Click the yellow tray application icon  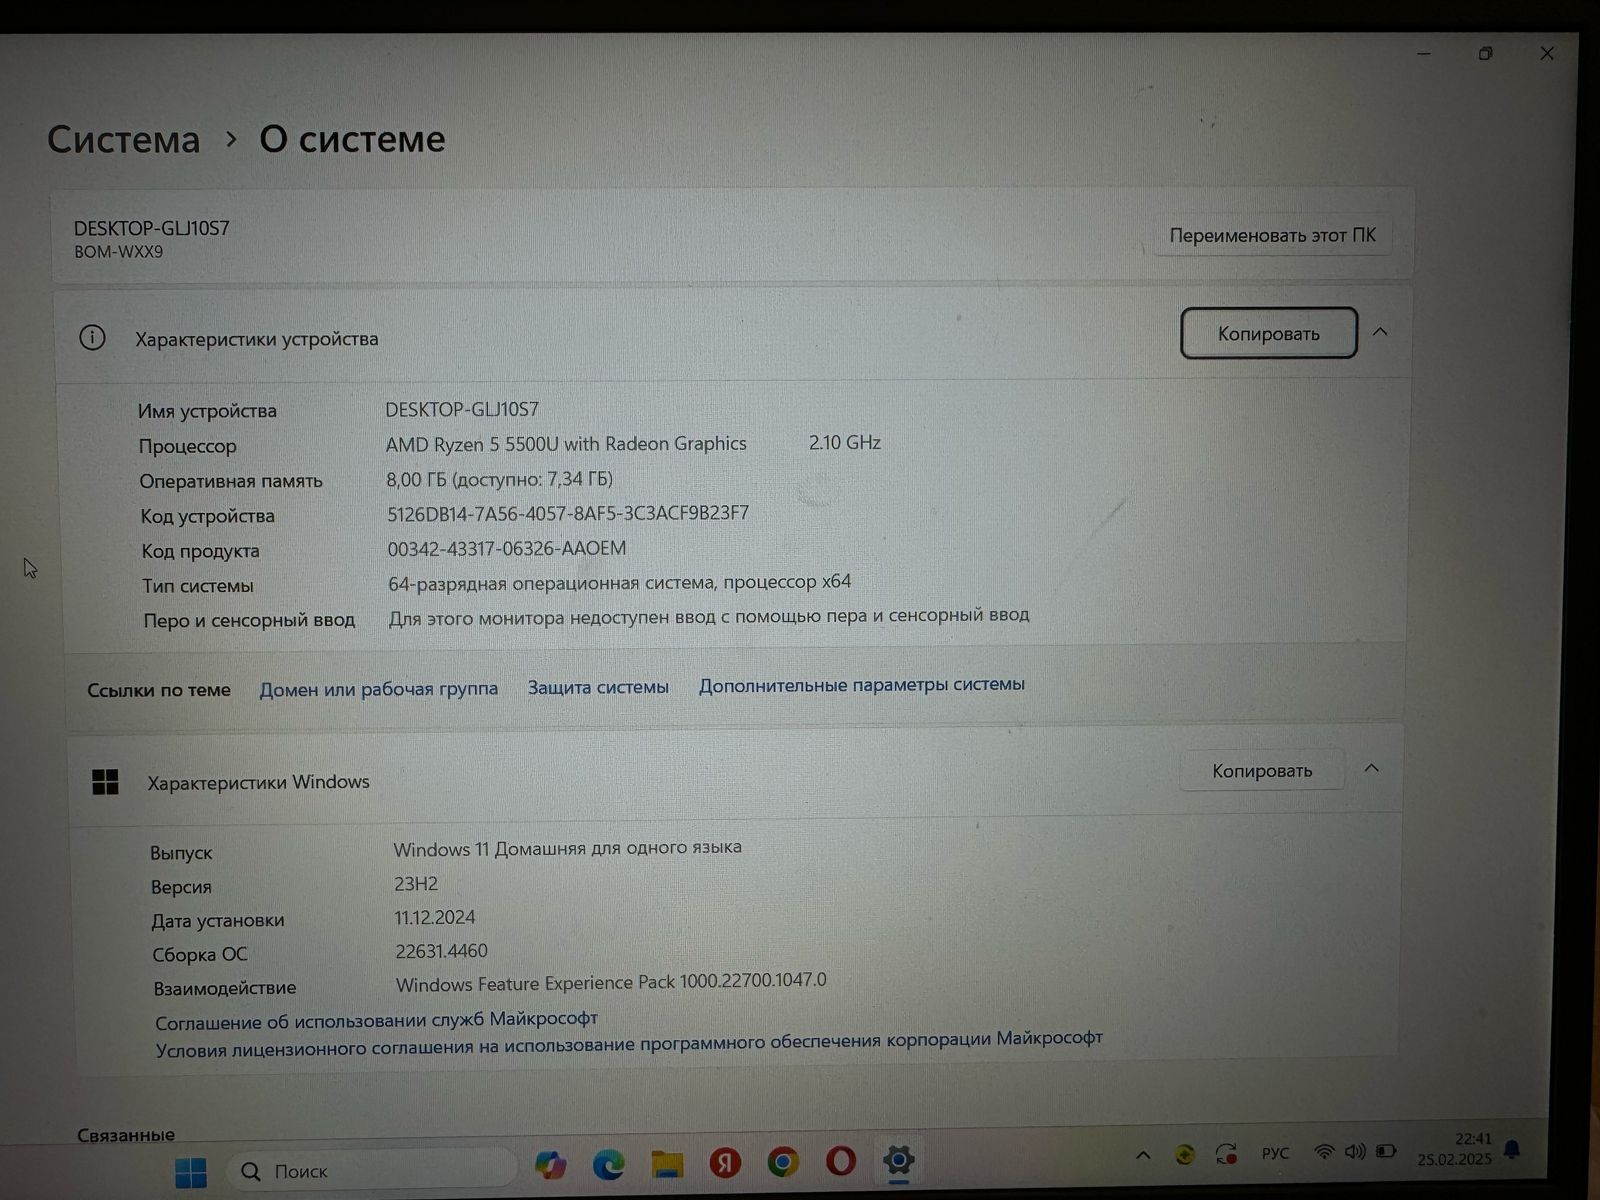click(x=1185, y=1155)
